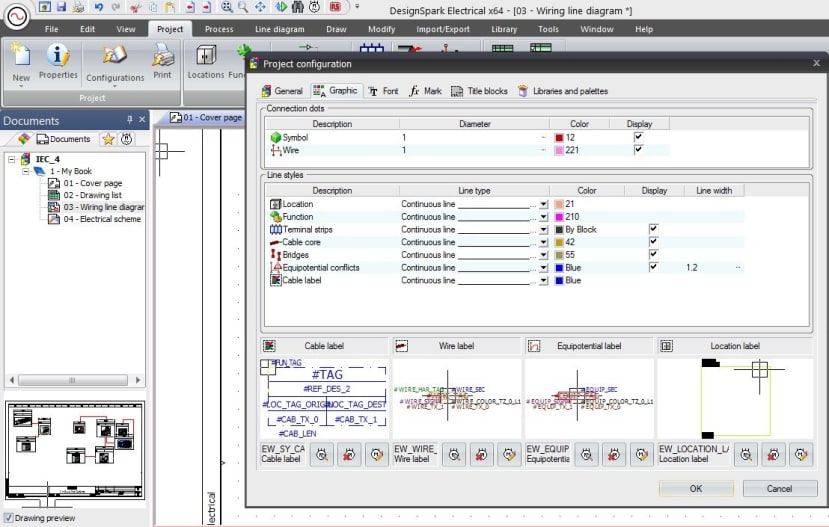
Task: Open quick access toolbar customize arrow
Action: point(357,7)
